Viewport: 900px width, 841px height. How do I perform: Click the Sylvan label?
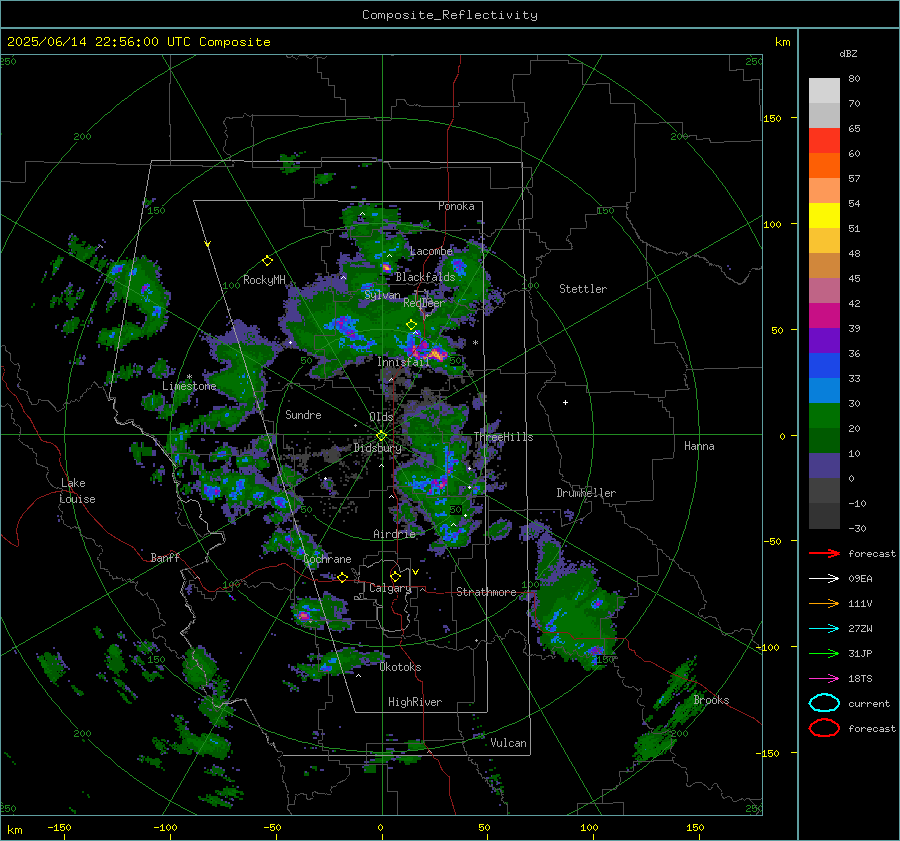[383, 295]
